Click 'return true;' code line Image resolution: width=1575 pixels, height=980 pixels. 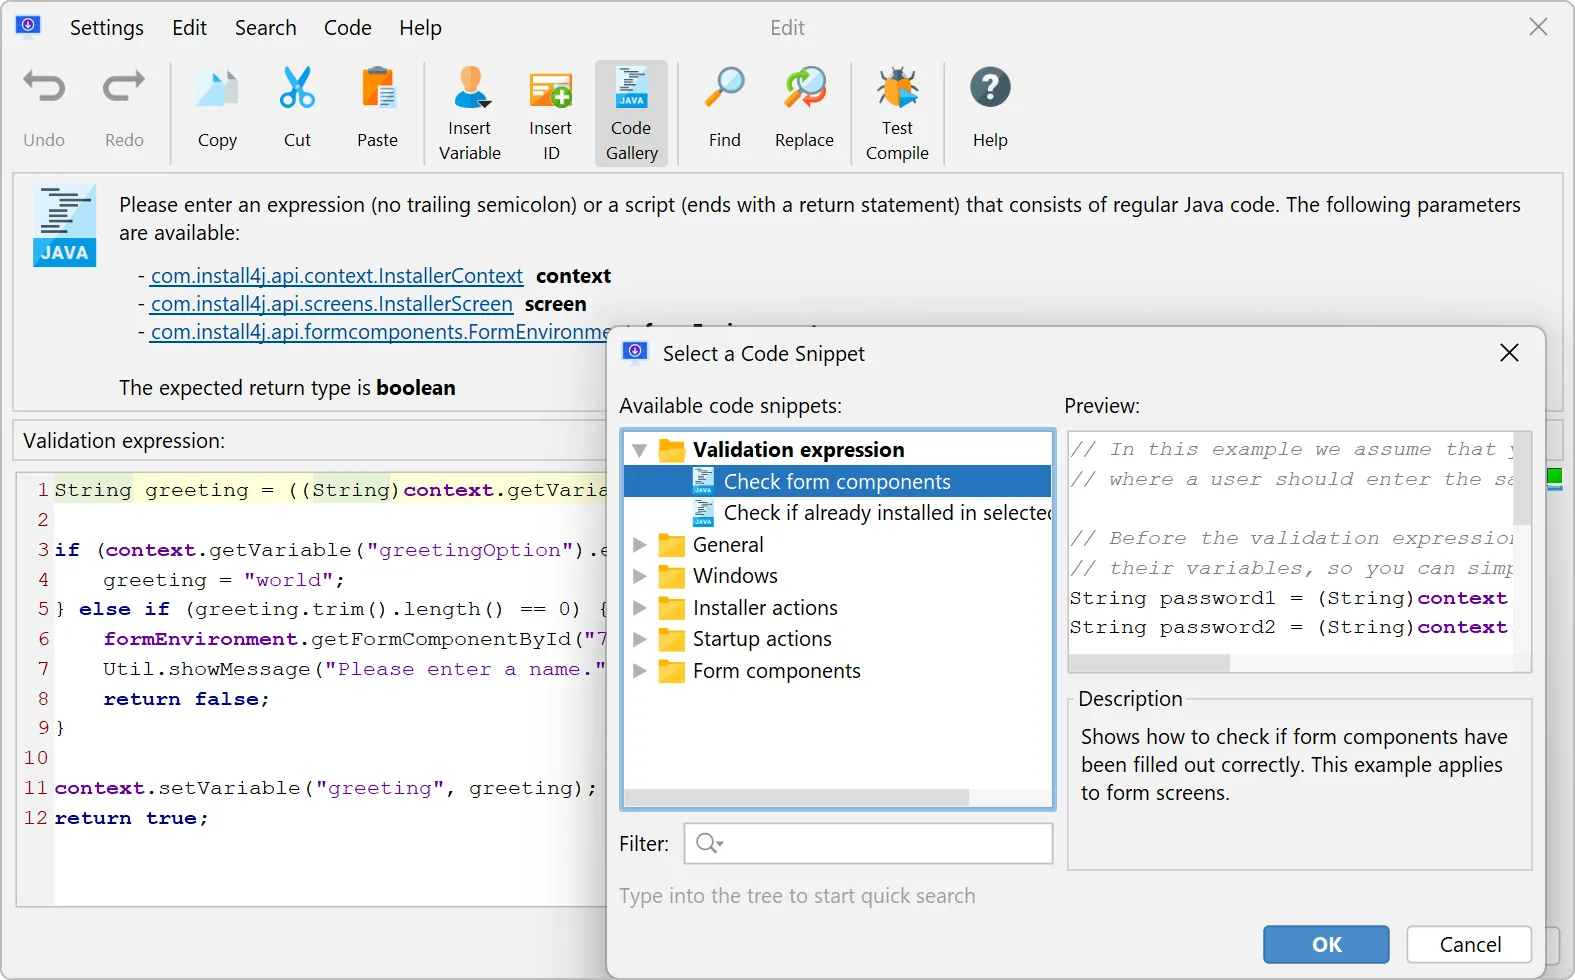pos(131,818)
